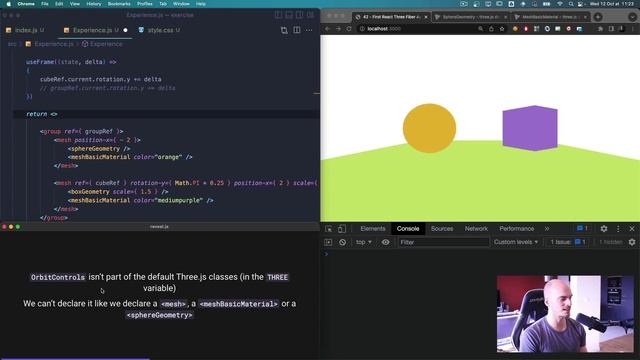Click the Experience symbol breadcrumb

click(102, 44)
